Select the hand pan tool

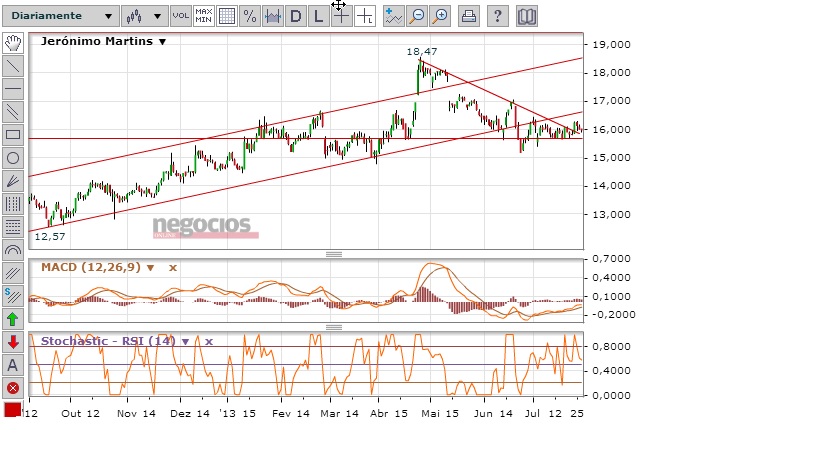click(13, 43)
